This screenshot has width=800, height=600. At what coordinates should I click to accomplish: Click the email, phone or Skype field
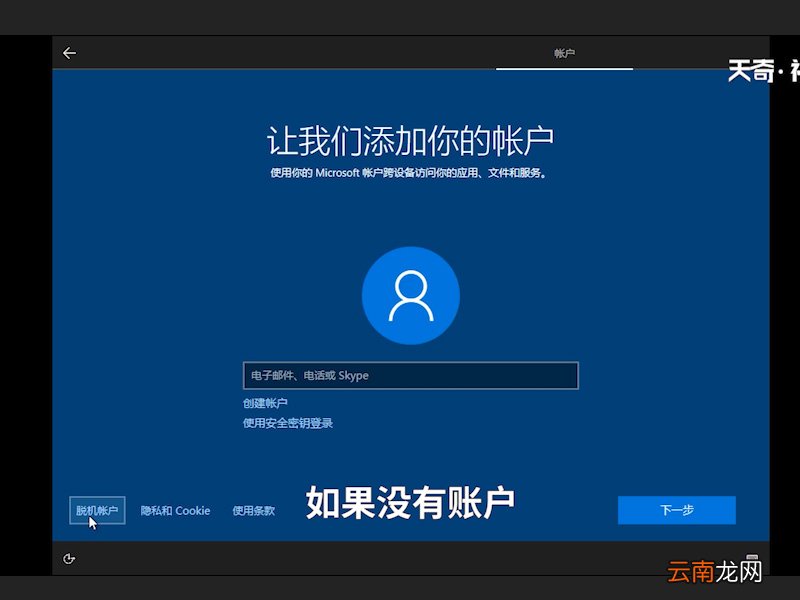click(411, 376)
